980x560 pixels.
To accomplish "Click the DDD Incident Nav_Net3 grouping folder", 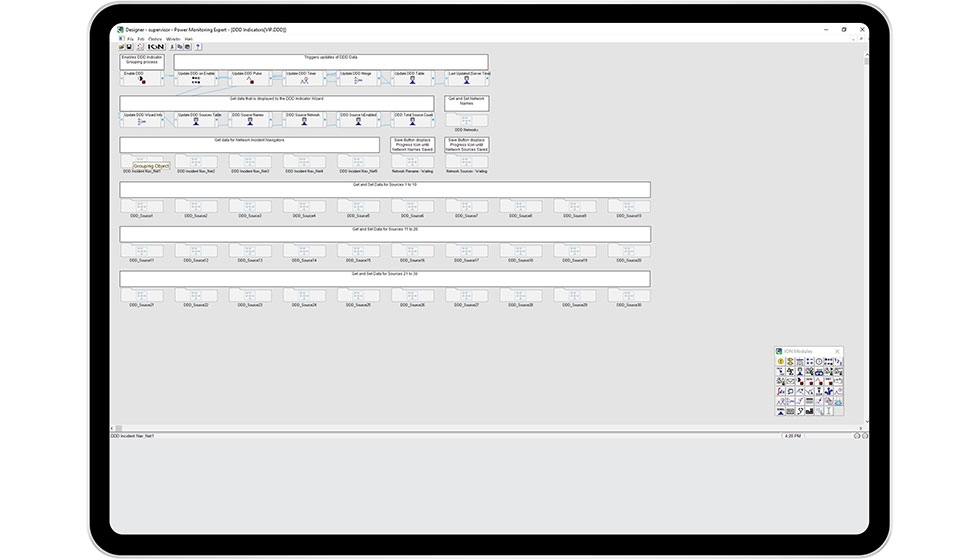I will [250, 162].
